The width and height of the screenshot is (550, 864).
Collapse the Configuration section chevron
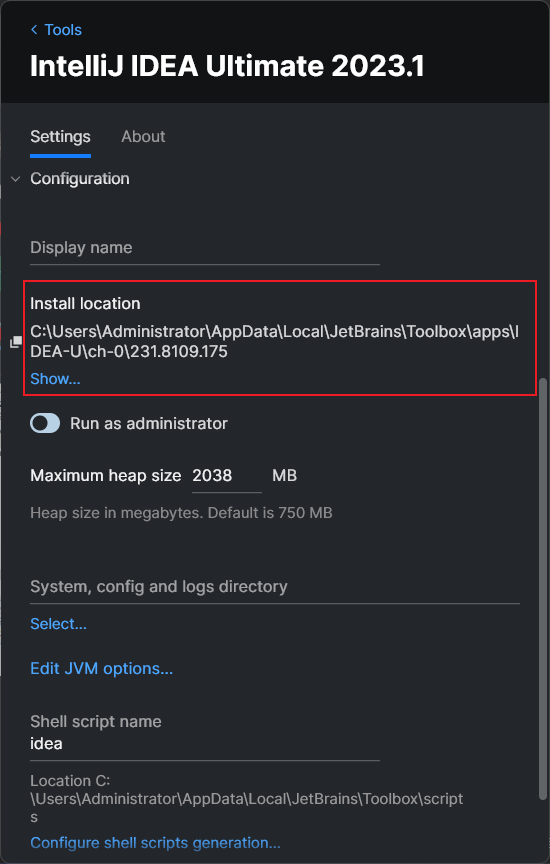(16, 179)
